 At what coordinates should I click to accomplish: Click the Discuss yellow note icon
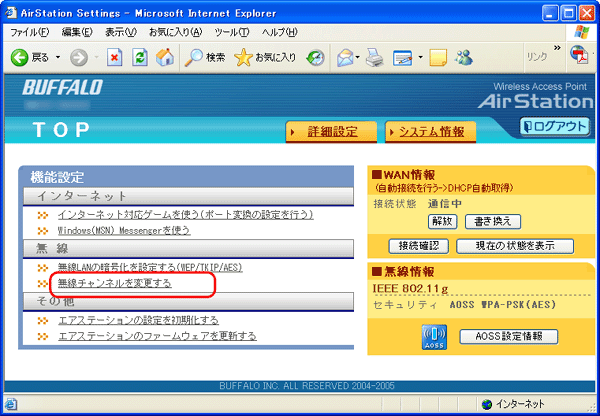coord(438,58)
